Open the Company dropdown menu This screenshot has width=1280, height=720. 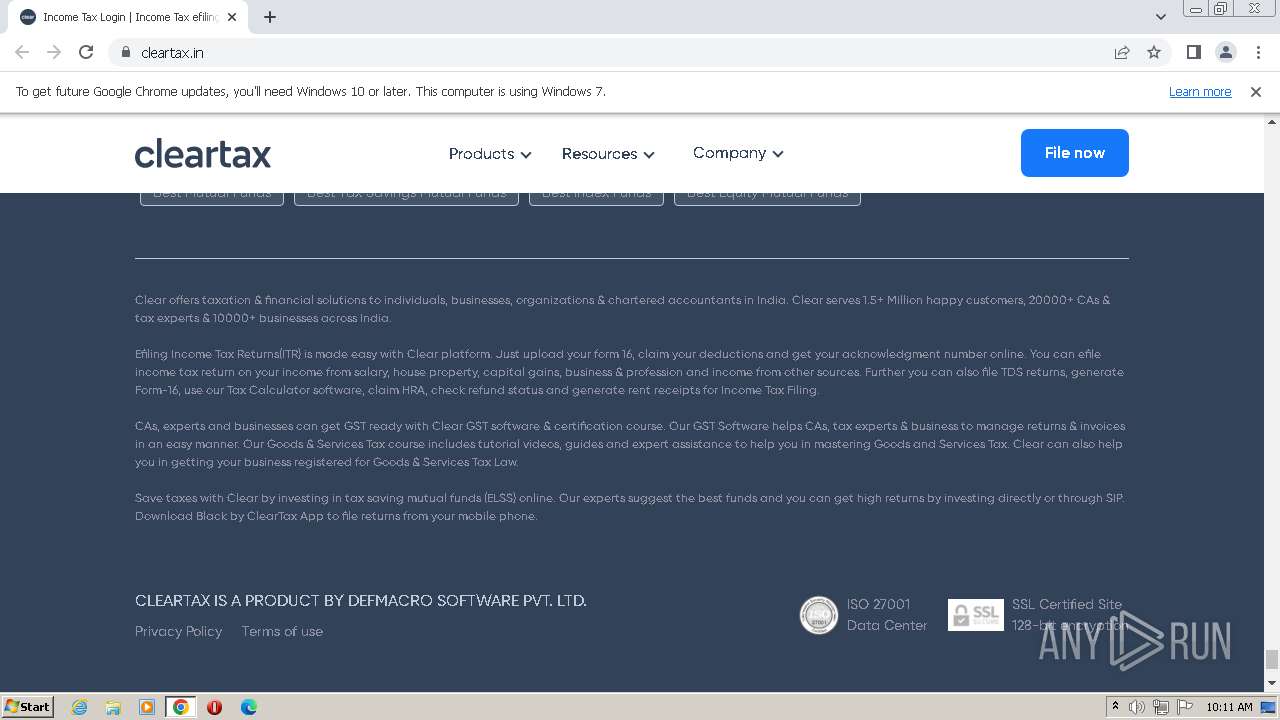click(738, 153)
